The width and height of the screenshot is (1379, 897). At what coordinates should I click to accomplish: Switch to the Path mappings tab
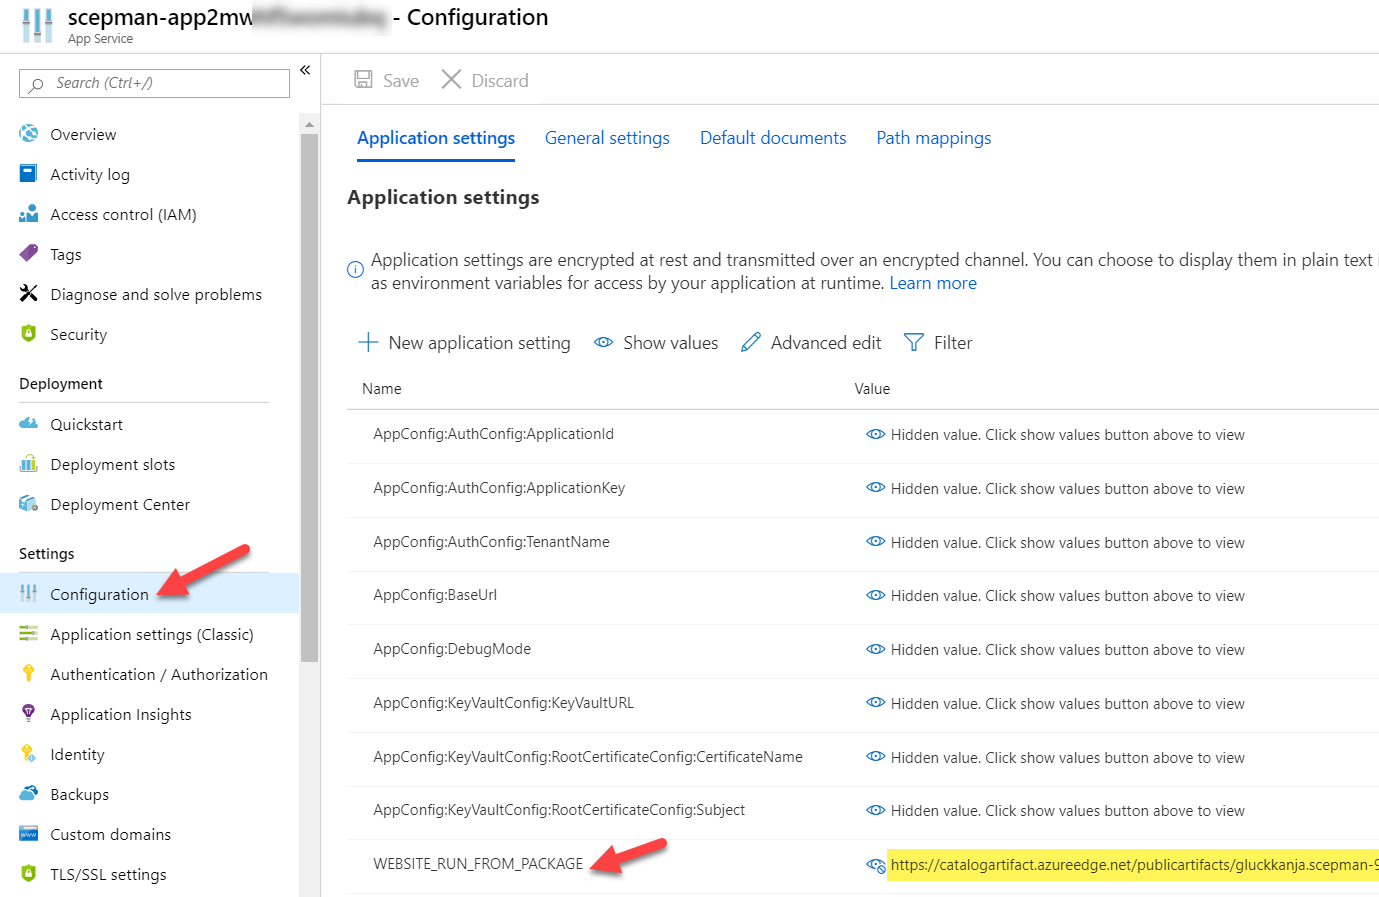click(933, 138)
